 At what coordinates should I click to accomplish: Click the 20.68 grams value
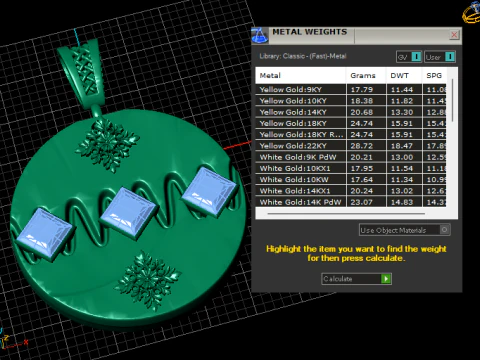[362, 112]
